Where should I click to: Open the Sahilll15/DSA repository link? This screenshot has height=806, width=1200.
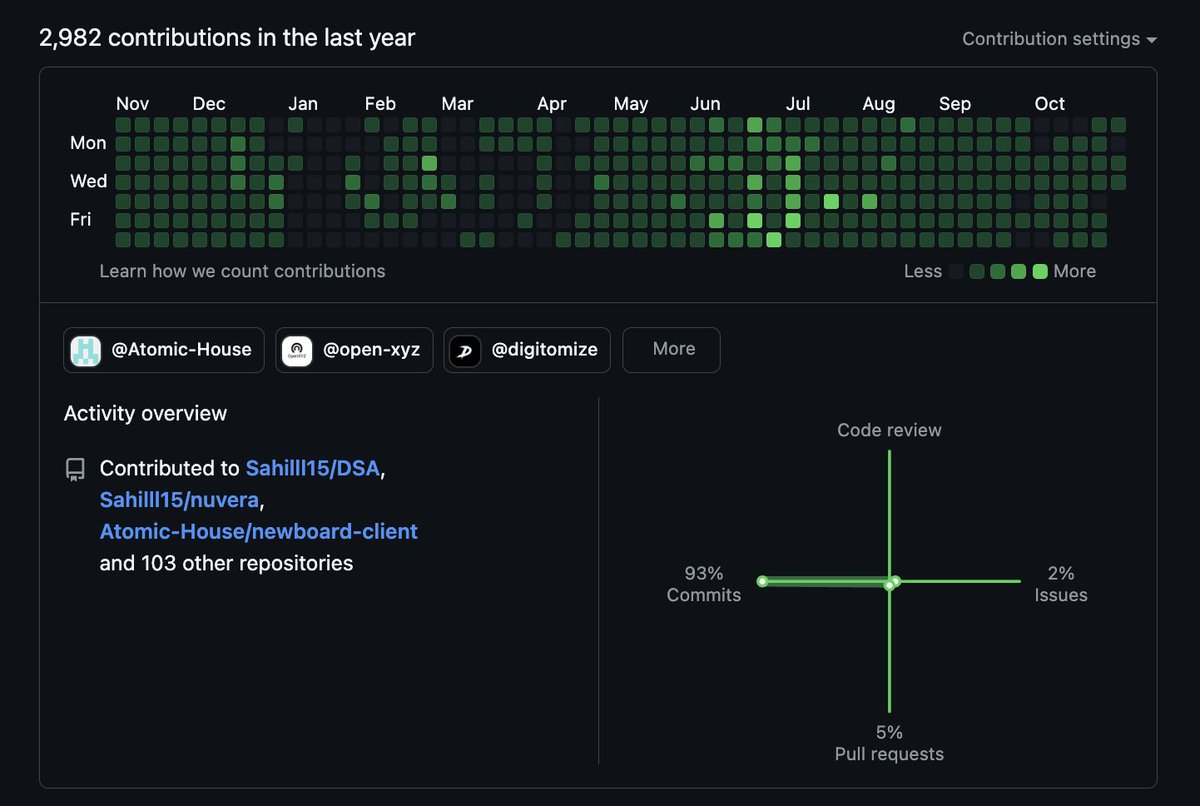tap(313, 468)
